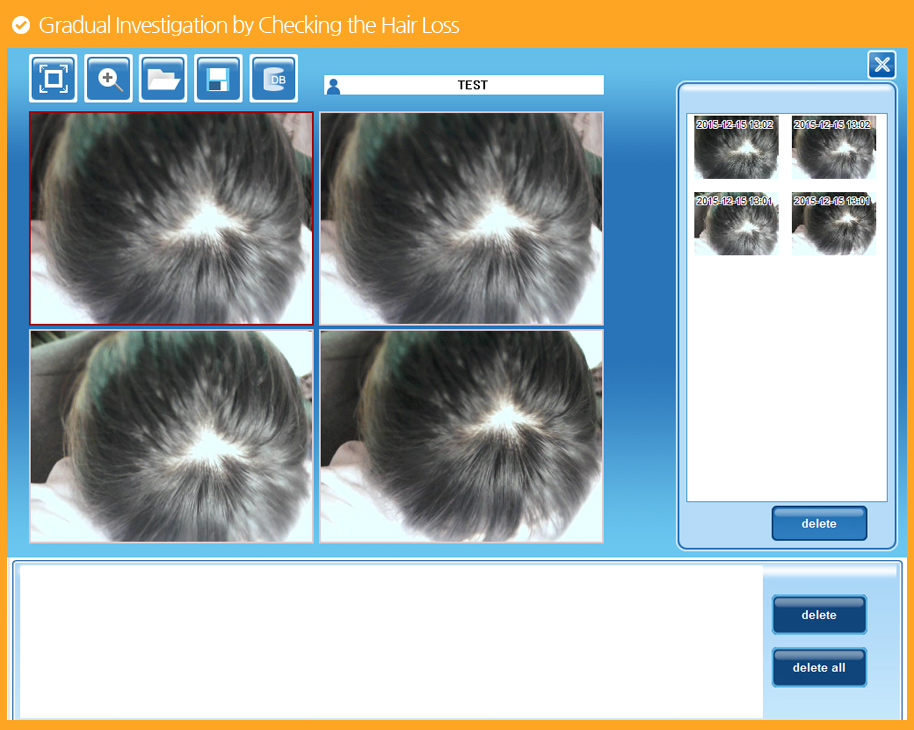The height and width of the screenshot is (730, 914).
Task: Pick the first 13:02 thumbnail in the list
Action: pyautogui.click(x=736, y=147)
